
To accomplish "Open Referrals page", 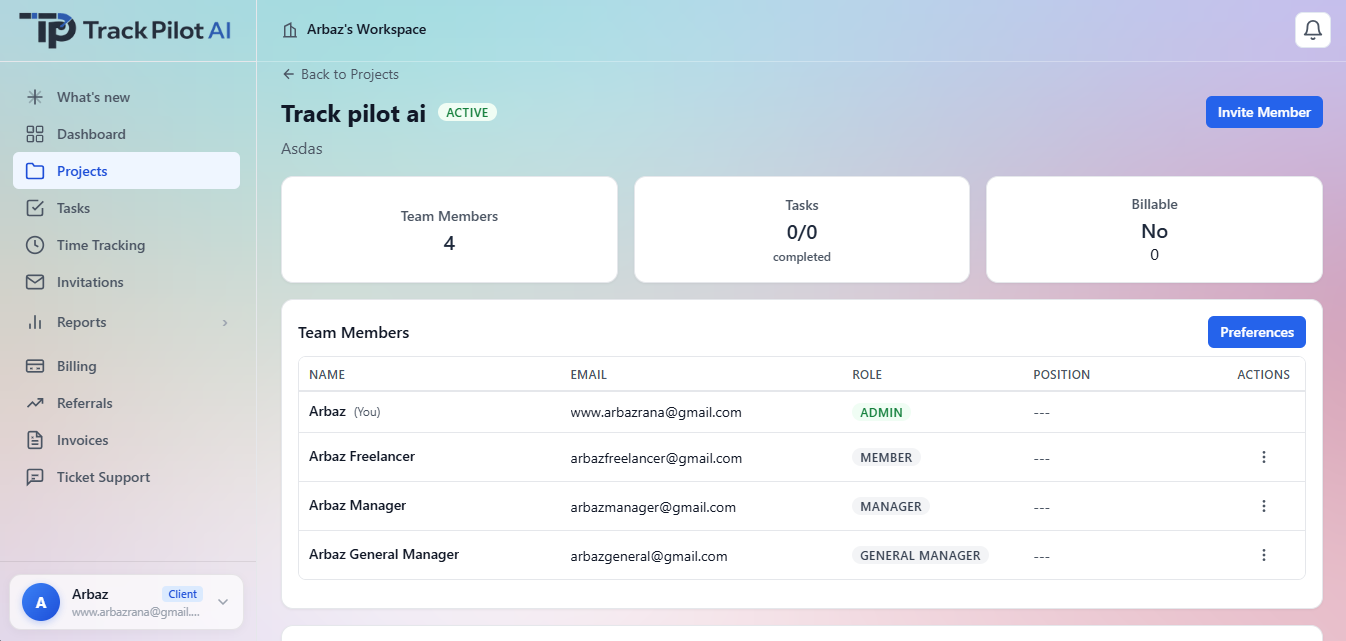I will point(126,403).
